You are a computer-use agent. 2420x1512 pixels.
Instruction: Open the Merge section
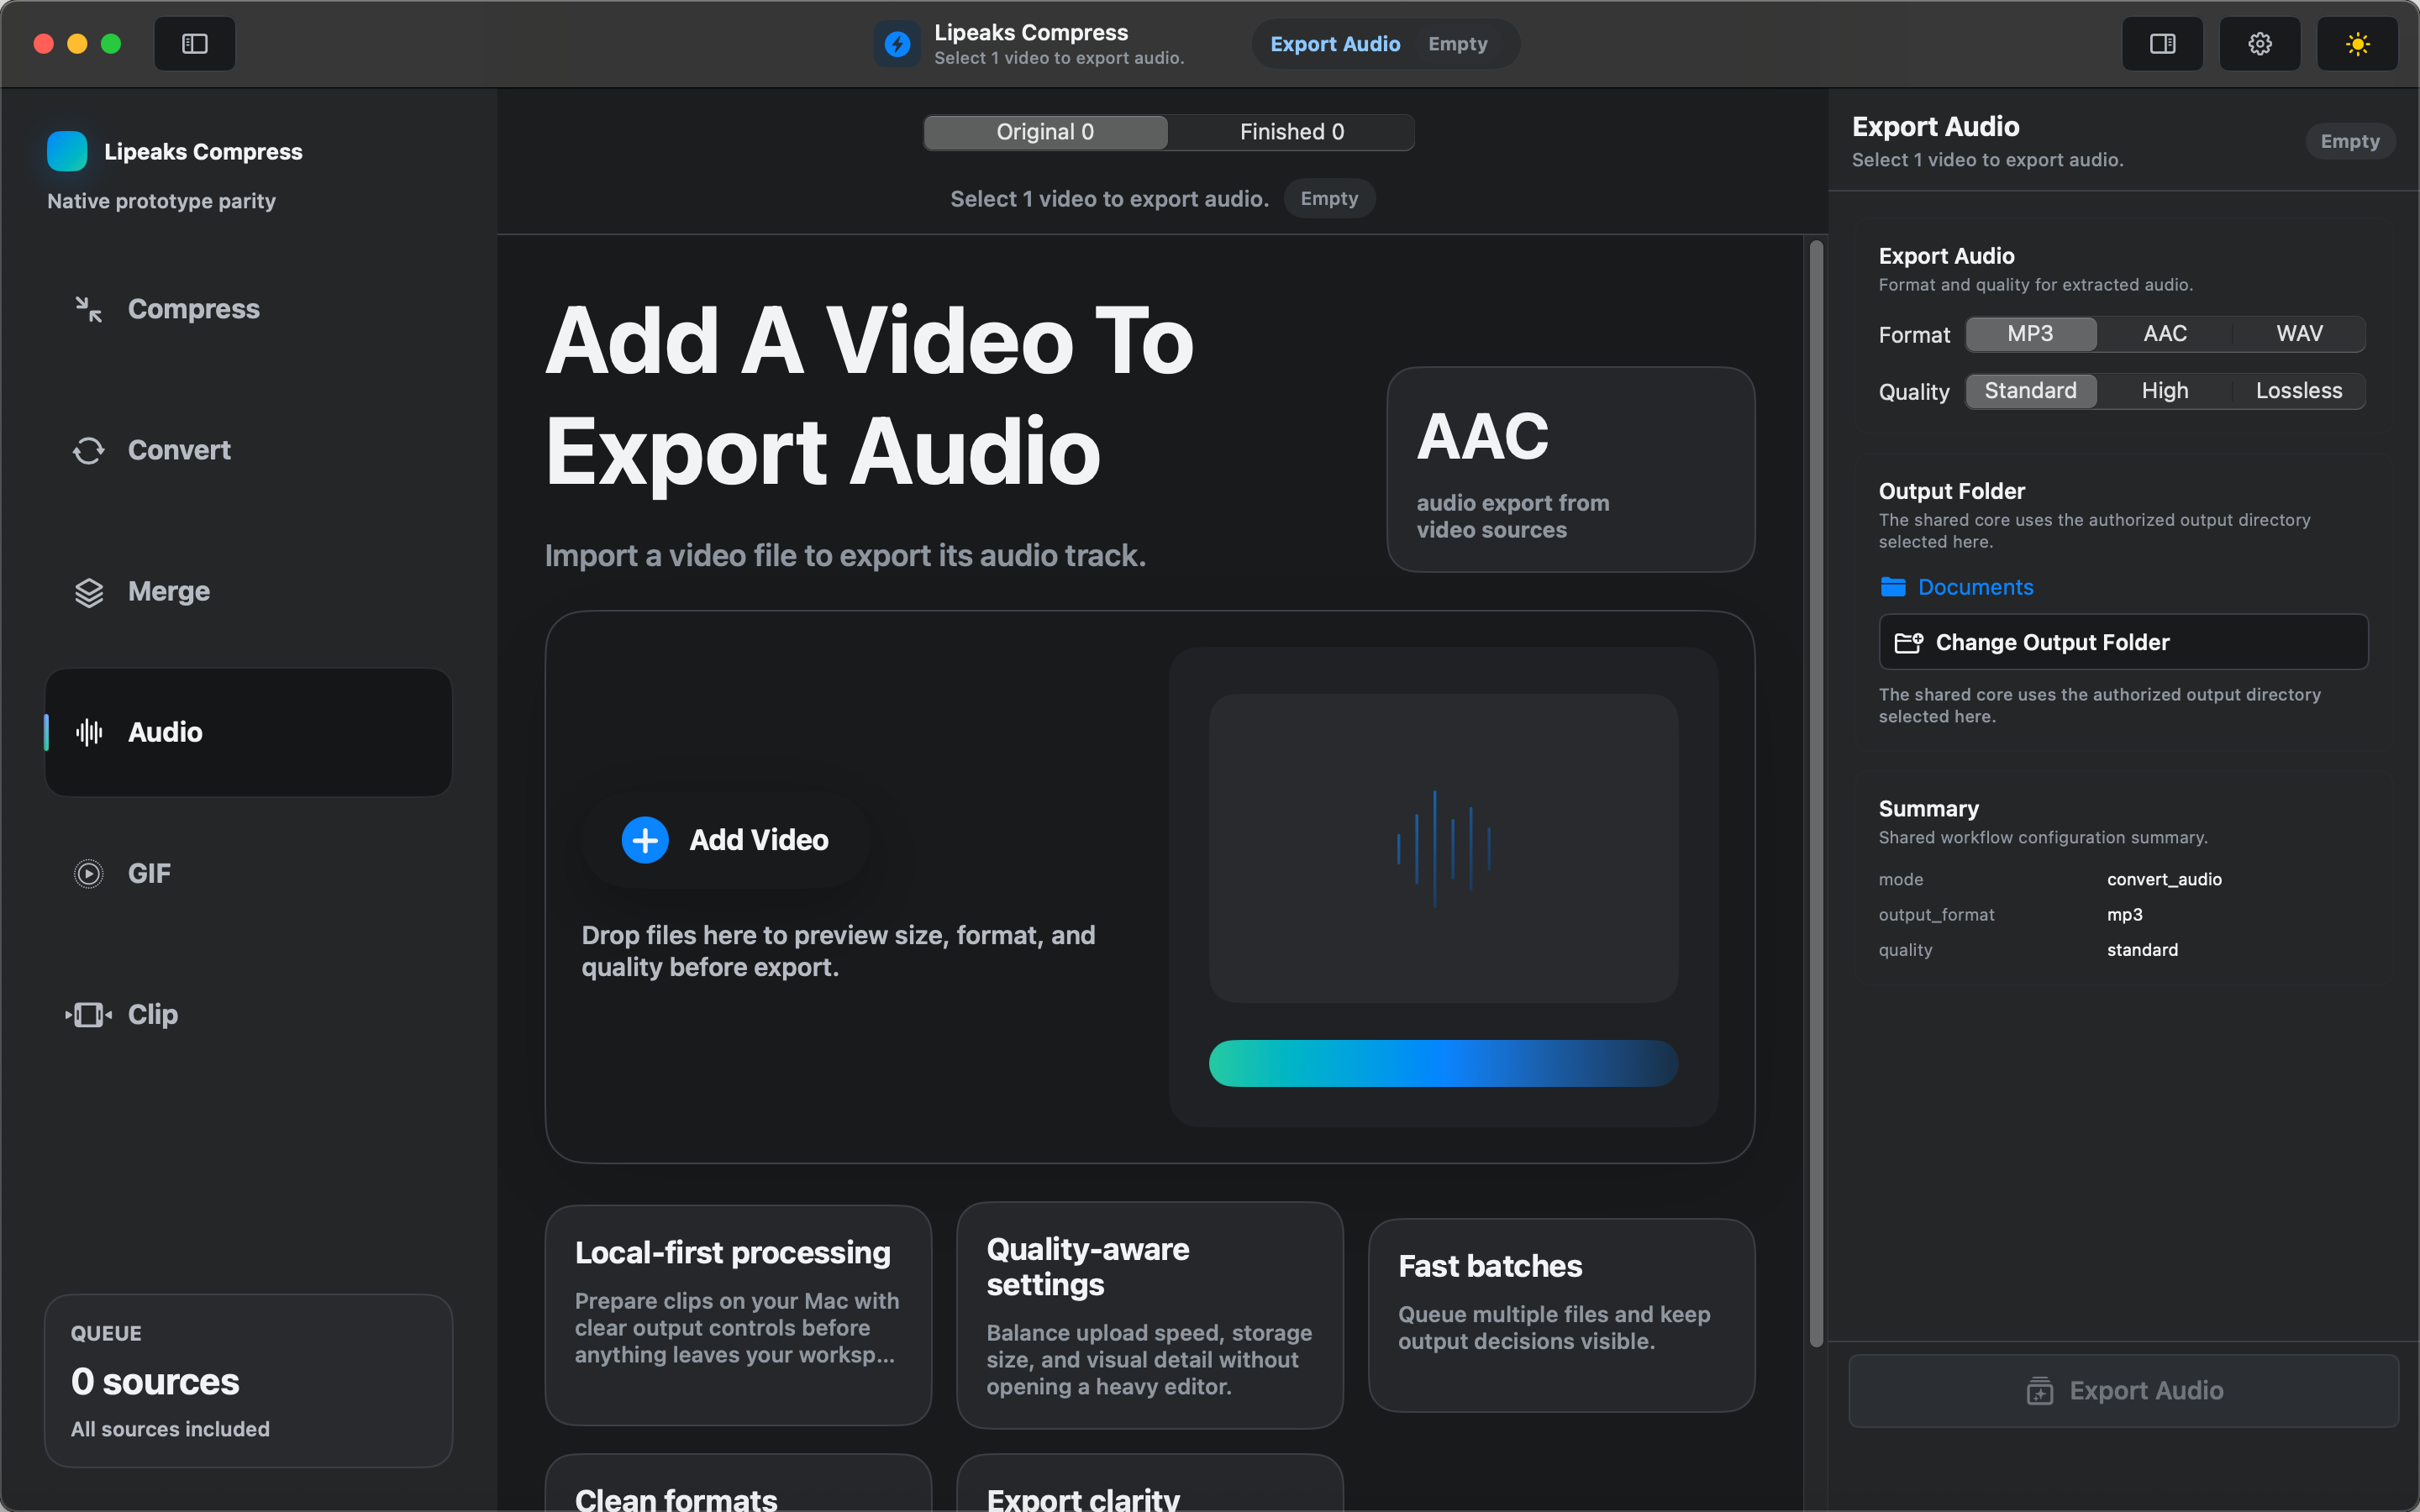pos(248,592)
